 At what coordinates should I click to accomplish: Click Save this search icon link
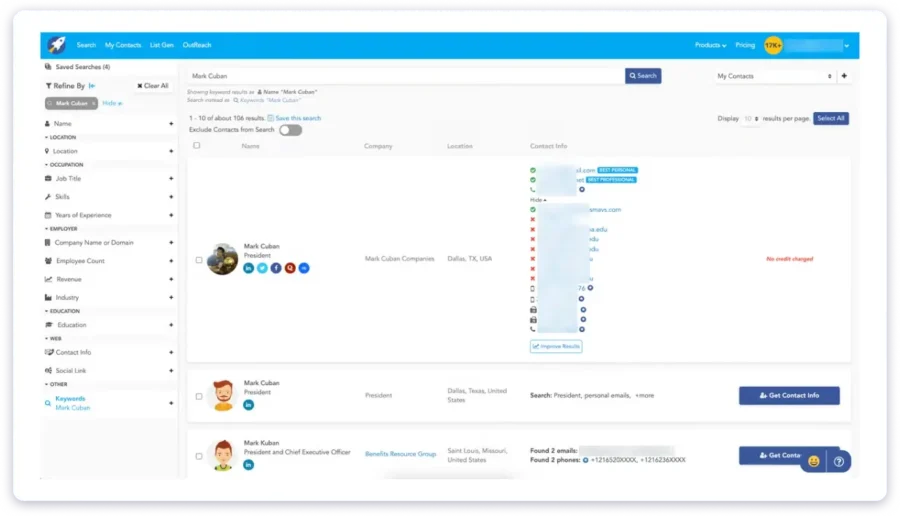294,118
